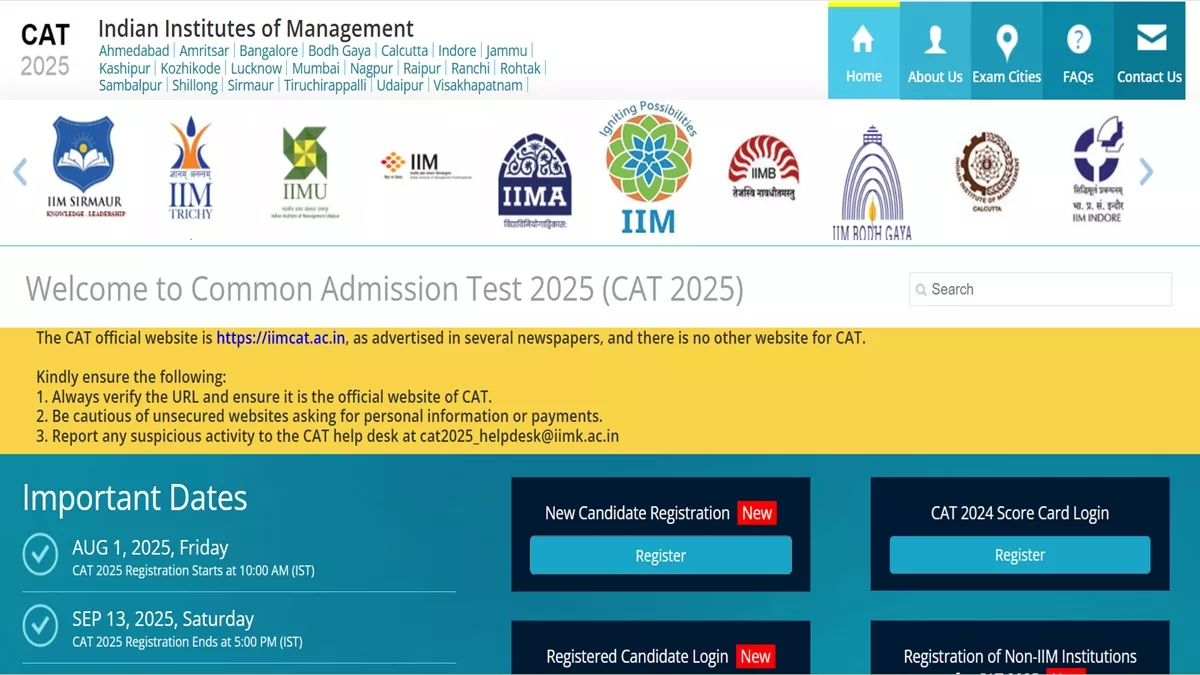The width and height of the screenshot is (1200, 675).
Task: Click the IIMU Udaipur logo
Action: tap(304, 171)
